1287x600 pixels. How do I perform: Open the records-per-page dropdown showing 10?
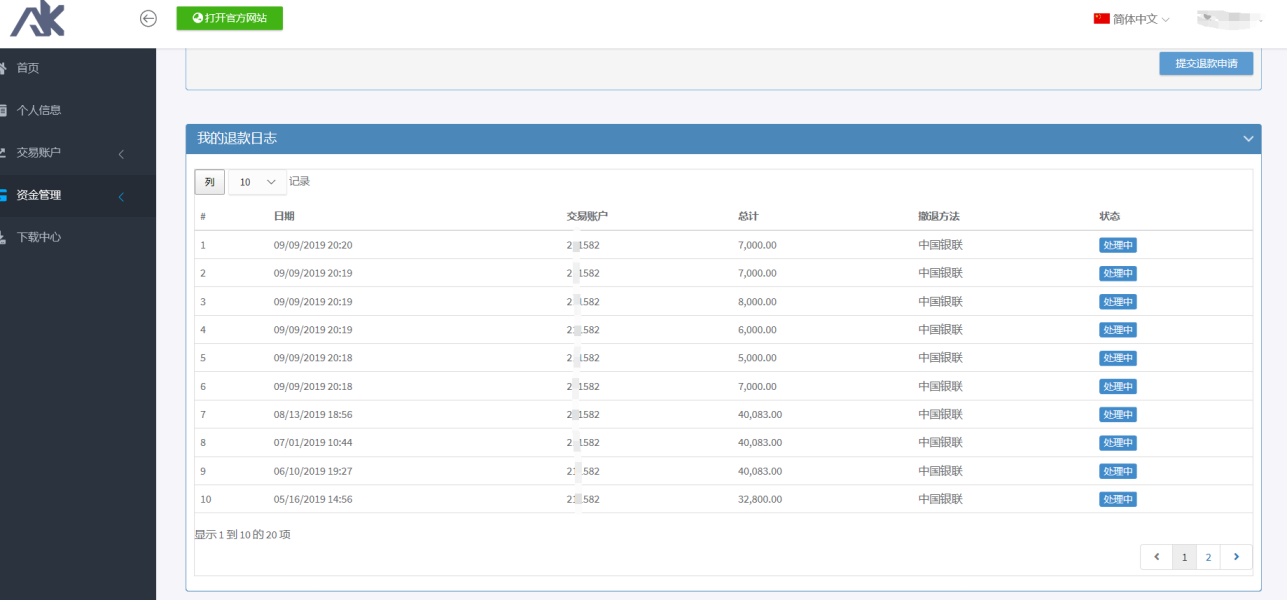[x=257, y=182]
